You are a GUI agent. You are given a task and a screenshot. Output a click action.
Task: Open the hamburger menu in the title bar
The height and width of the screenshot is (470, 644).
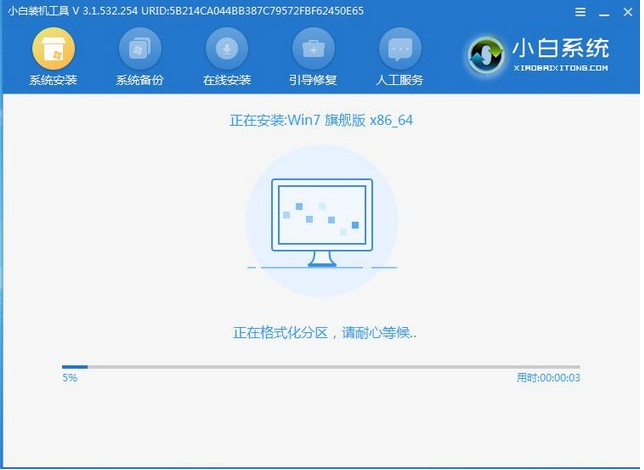tap(581, 11)
